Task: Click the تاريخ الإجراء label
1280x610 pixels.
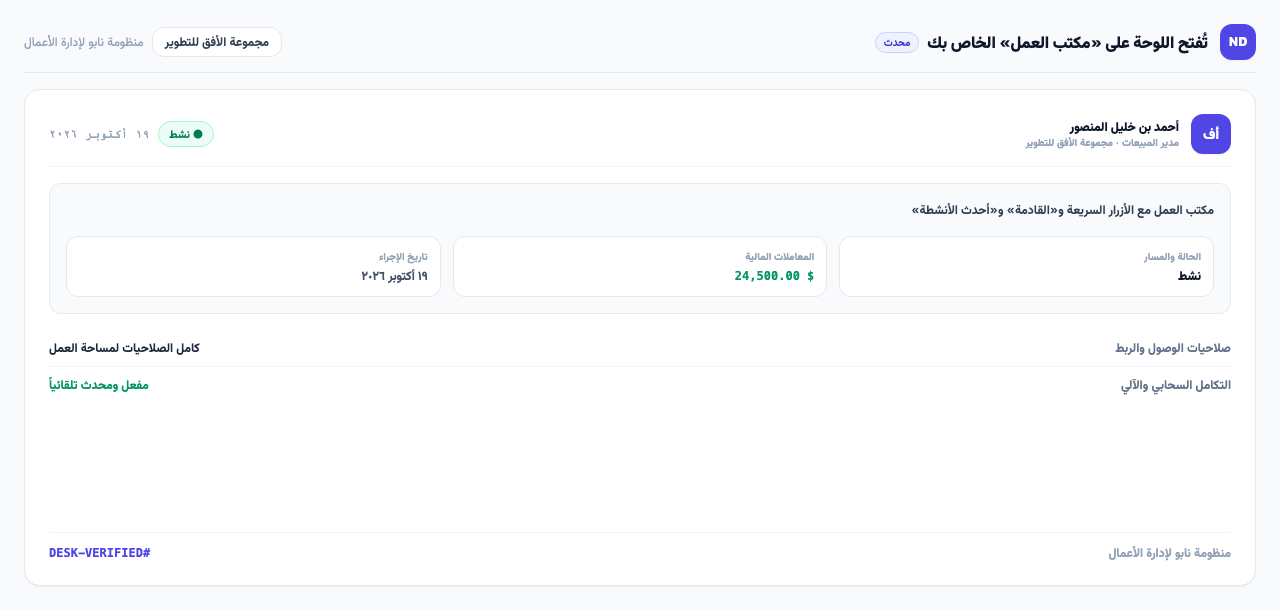Action: (x=403, y=257)
